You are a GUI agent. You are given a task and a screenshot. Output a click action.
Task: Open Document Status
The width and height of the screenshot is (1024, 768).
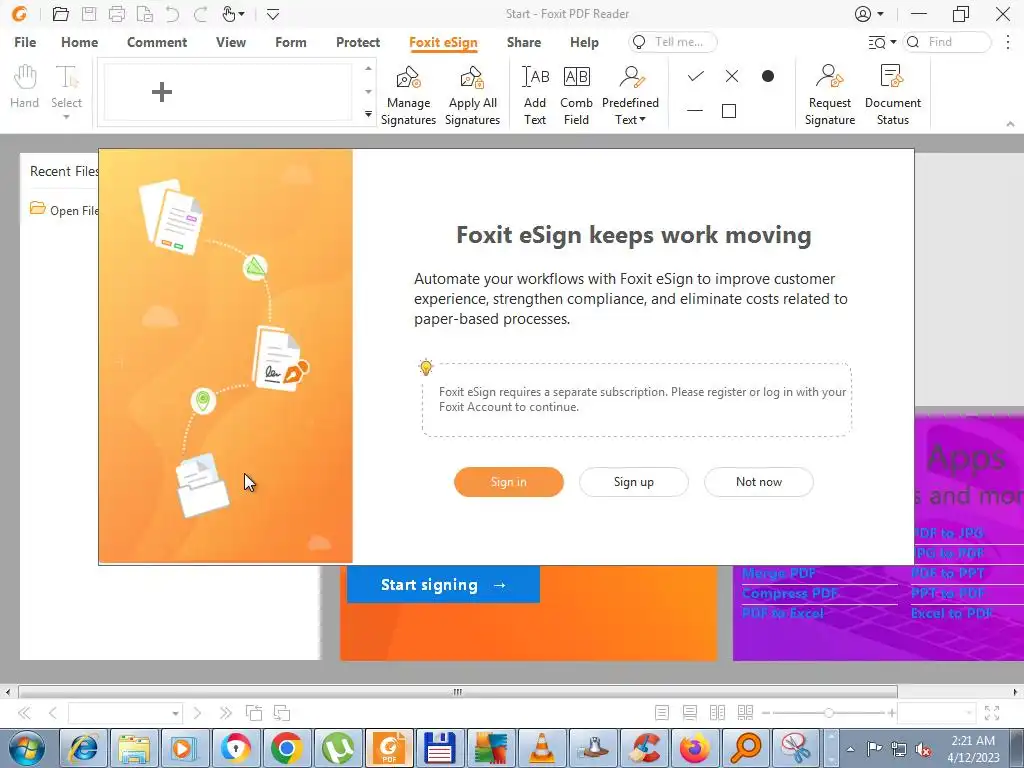click(892, 95)
